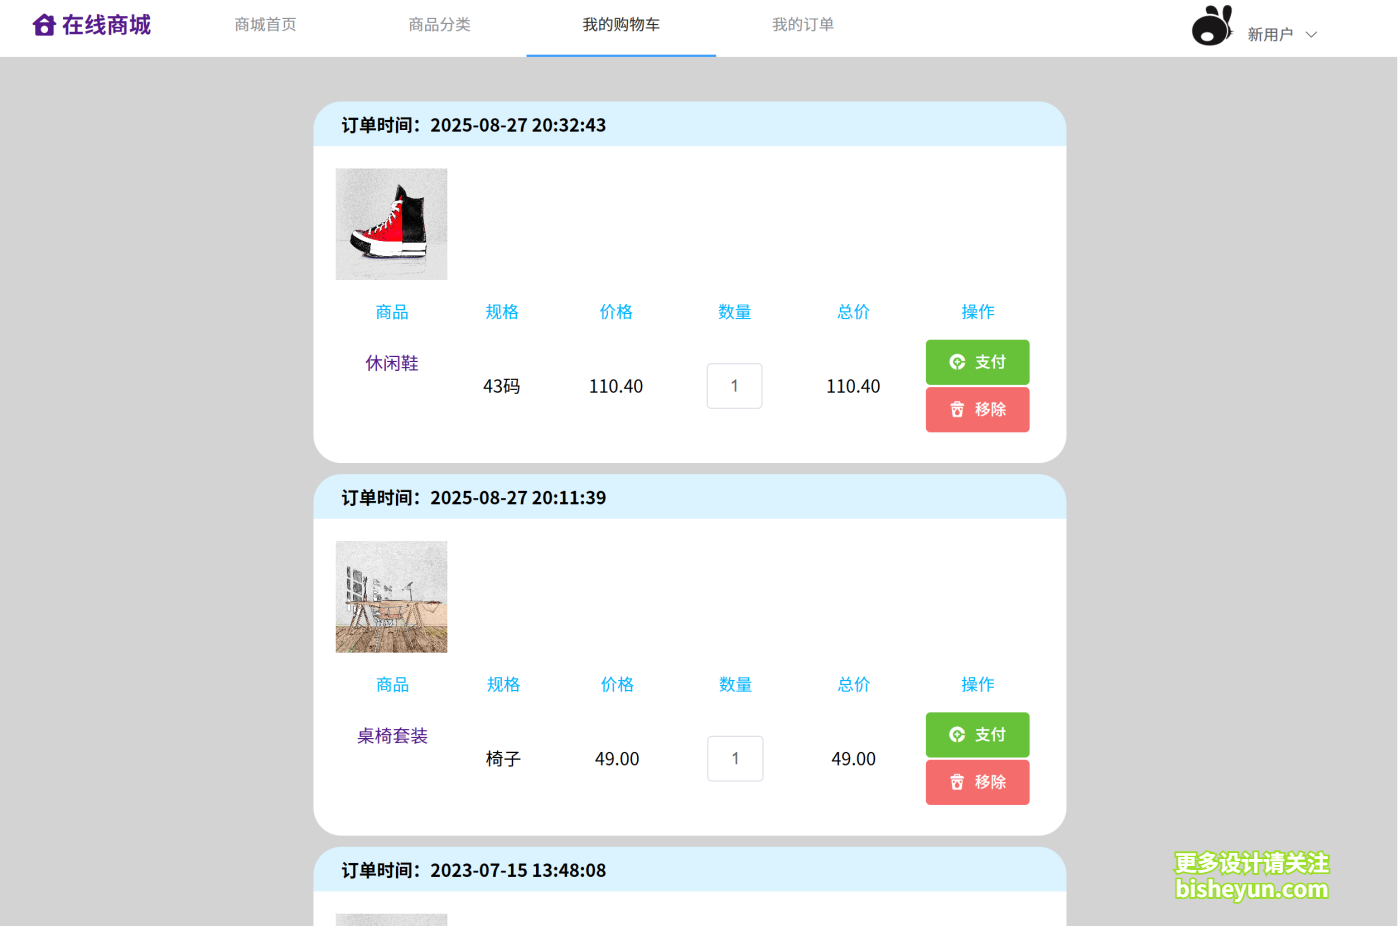Remove 桌椅套装 from cart with 移除
The image size is (1400, 926).
[x=977, y=782]
